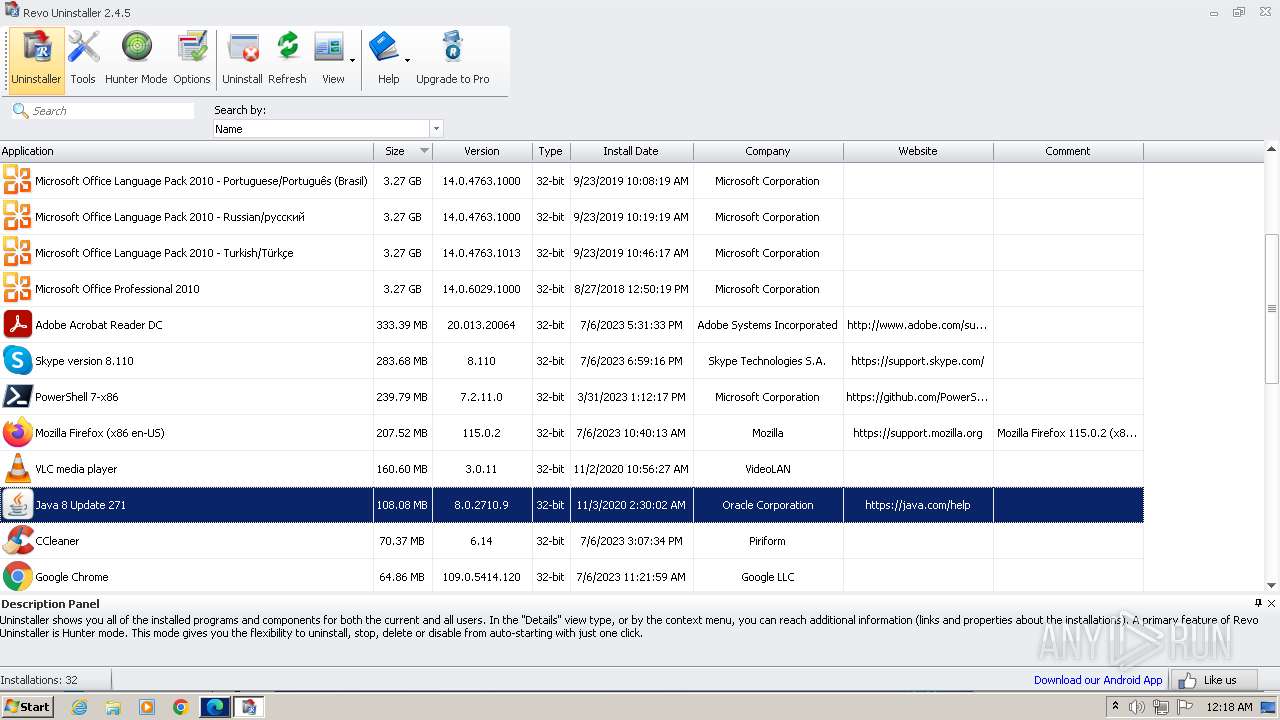Expand the View dropdown arrow
The width and height of the screenshot is (1280, 720).
[x=352, y=60]
